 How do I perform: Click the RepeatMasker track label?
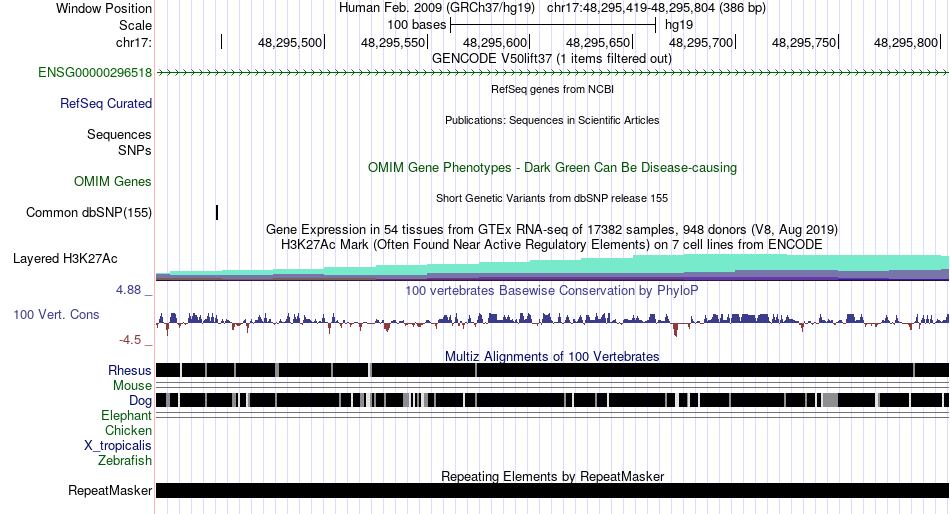pyautogui.click(x=110, y=490)
